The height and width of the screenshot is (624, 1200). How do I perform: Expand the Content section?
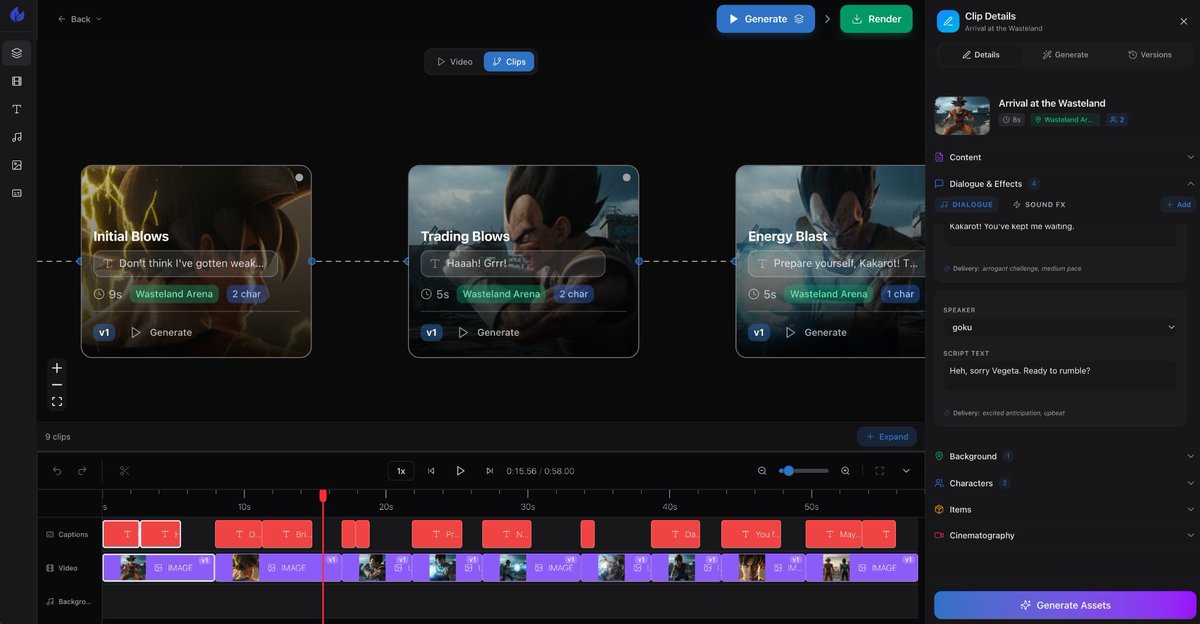(1063, 157)
